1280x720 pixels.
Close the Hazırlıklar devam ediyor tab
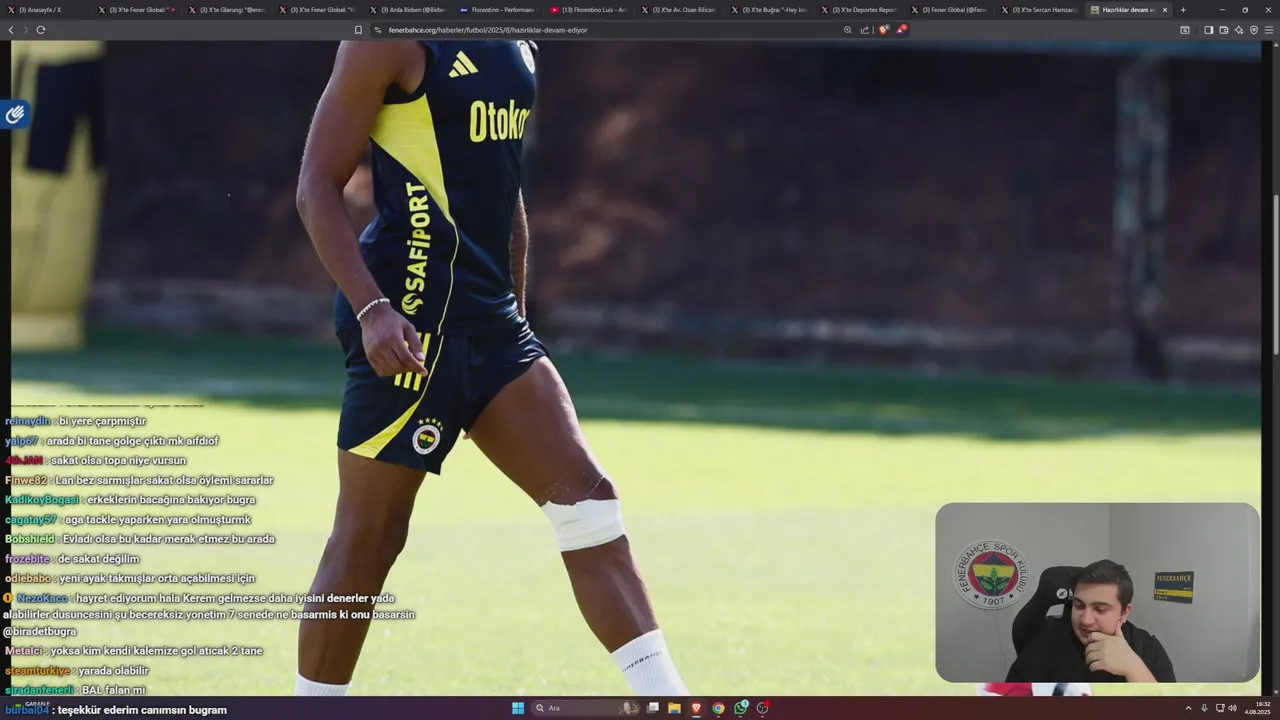1164,10
